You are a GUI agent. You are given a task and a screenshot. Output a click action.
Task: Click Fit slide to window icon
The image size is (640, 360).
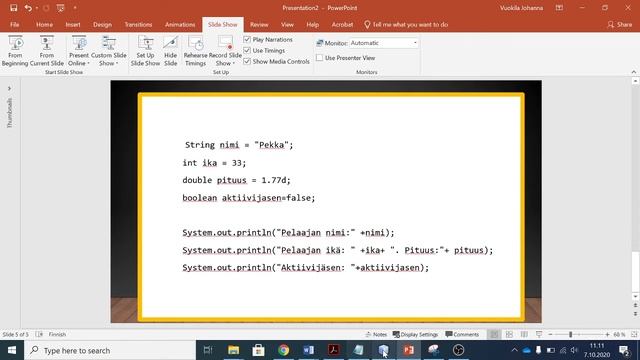point(634,334)
